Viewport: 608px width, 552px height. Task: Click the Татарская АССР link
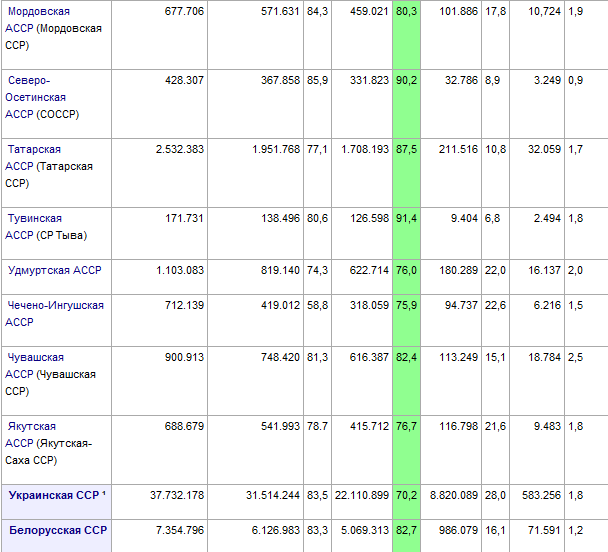[x=37, y=149]
